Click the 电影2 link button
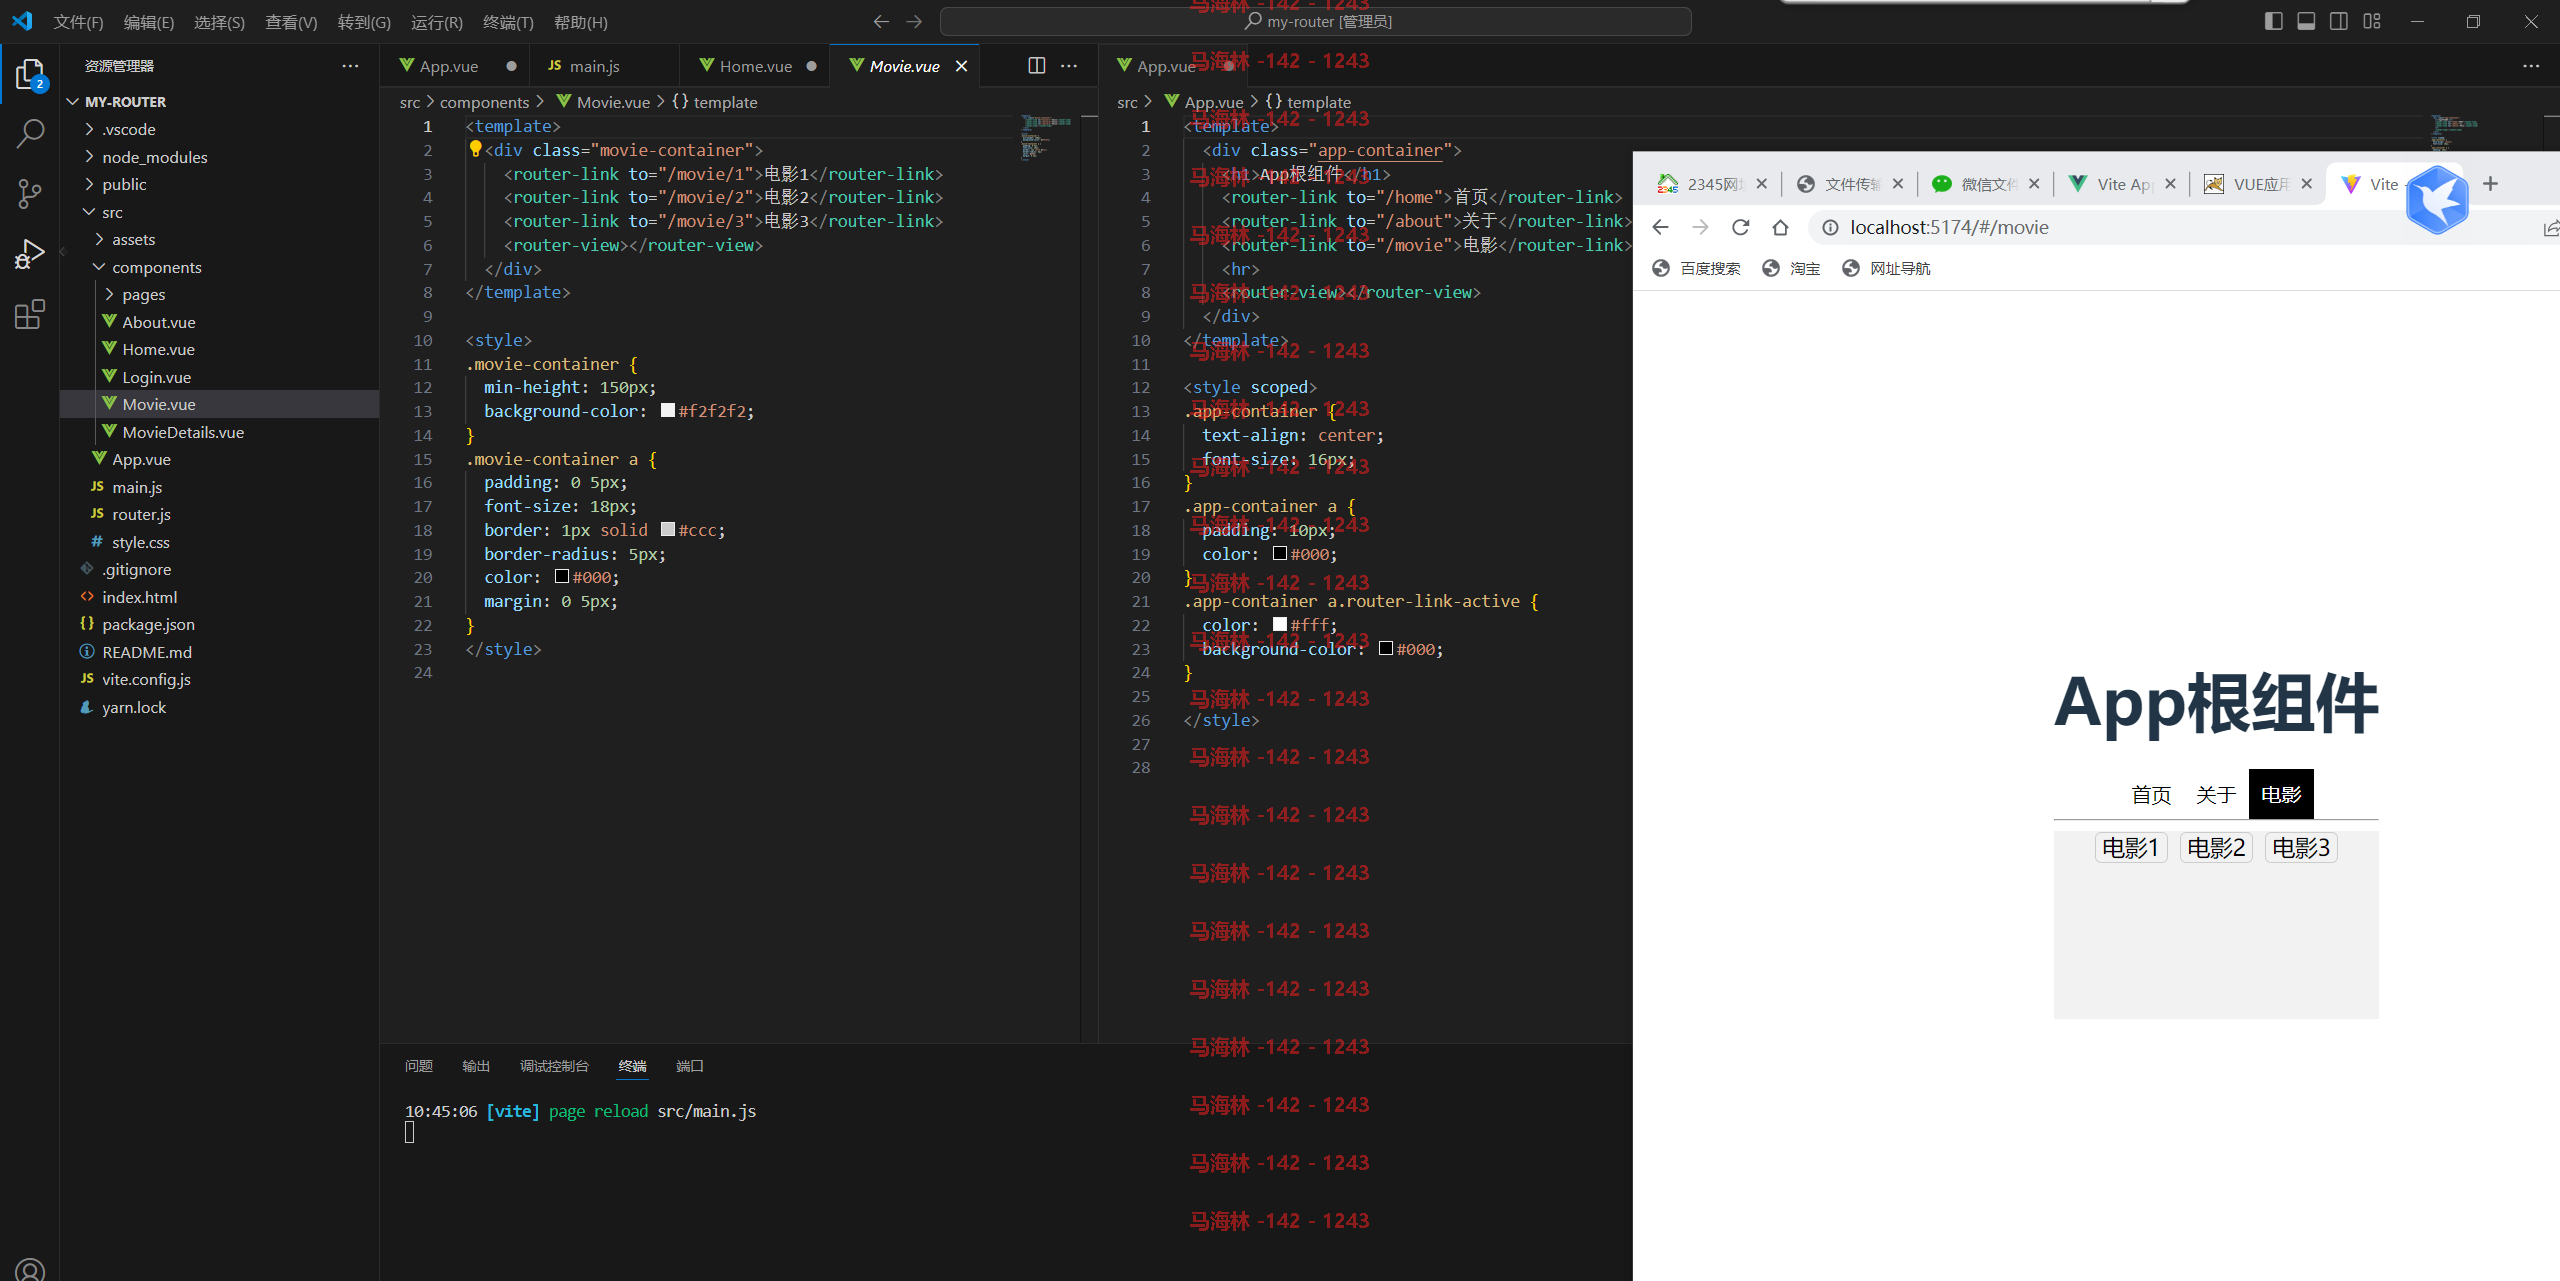Image resolution: width=2560 pixels, height=1281 pixels. (x=2216, y=848)
